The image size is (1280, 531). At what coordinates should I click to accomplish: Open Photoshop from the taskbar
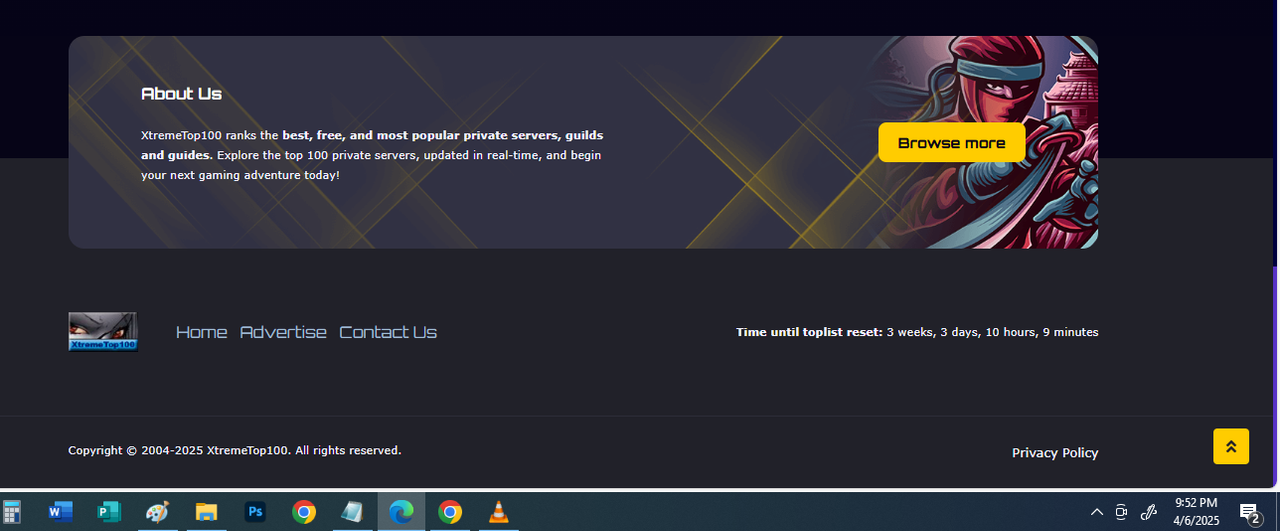click(255, 512)
